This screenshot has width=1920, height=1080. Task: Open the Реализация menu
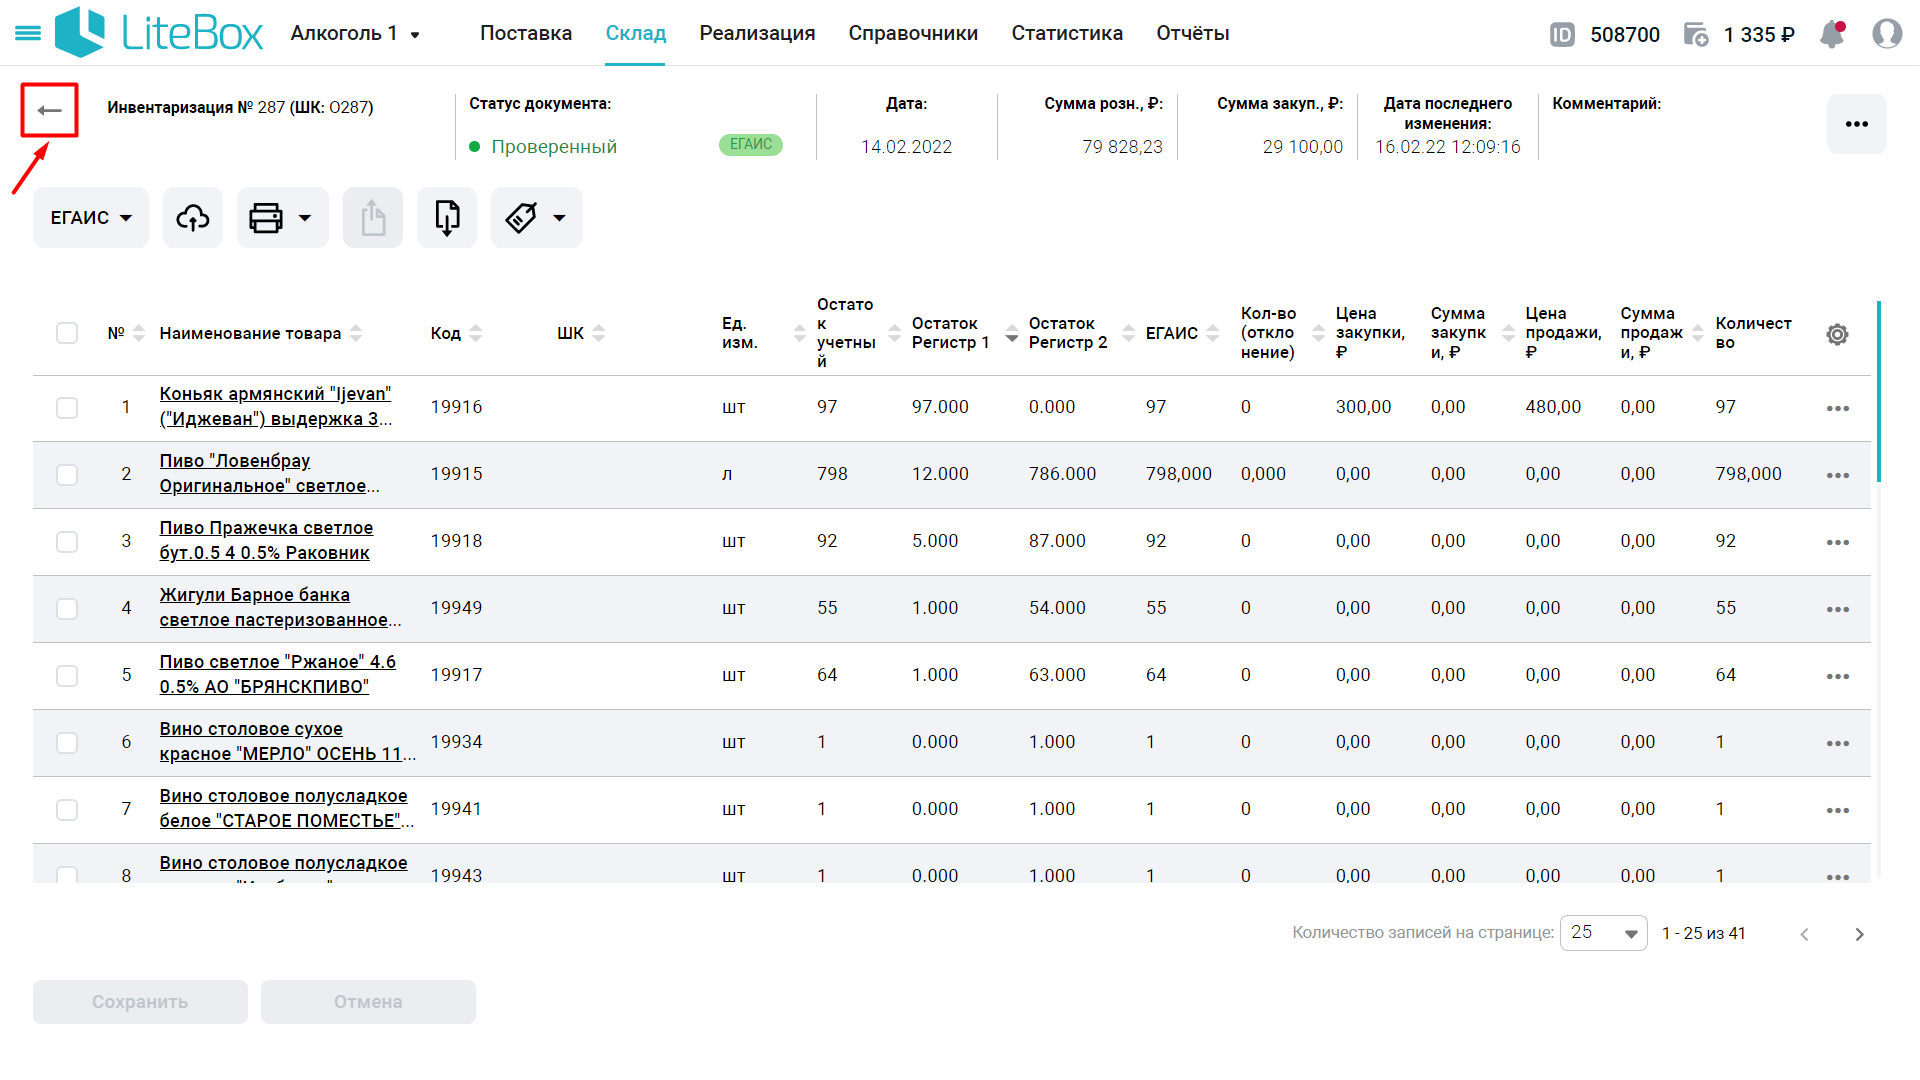point(757,33)
